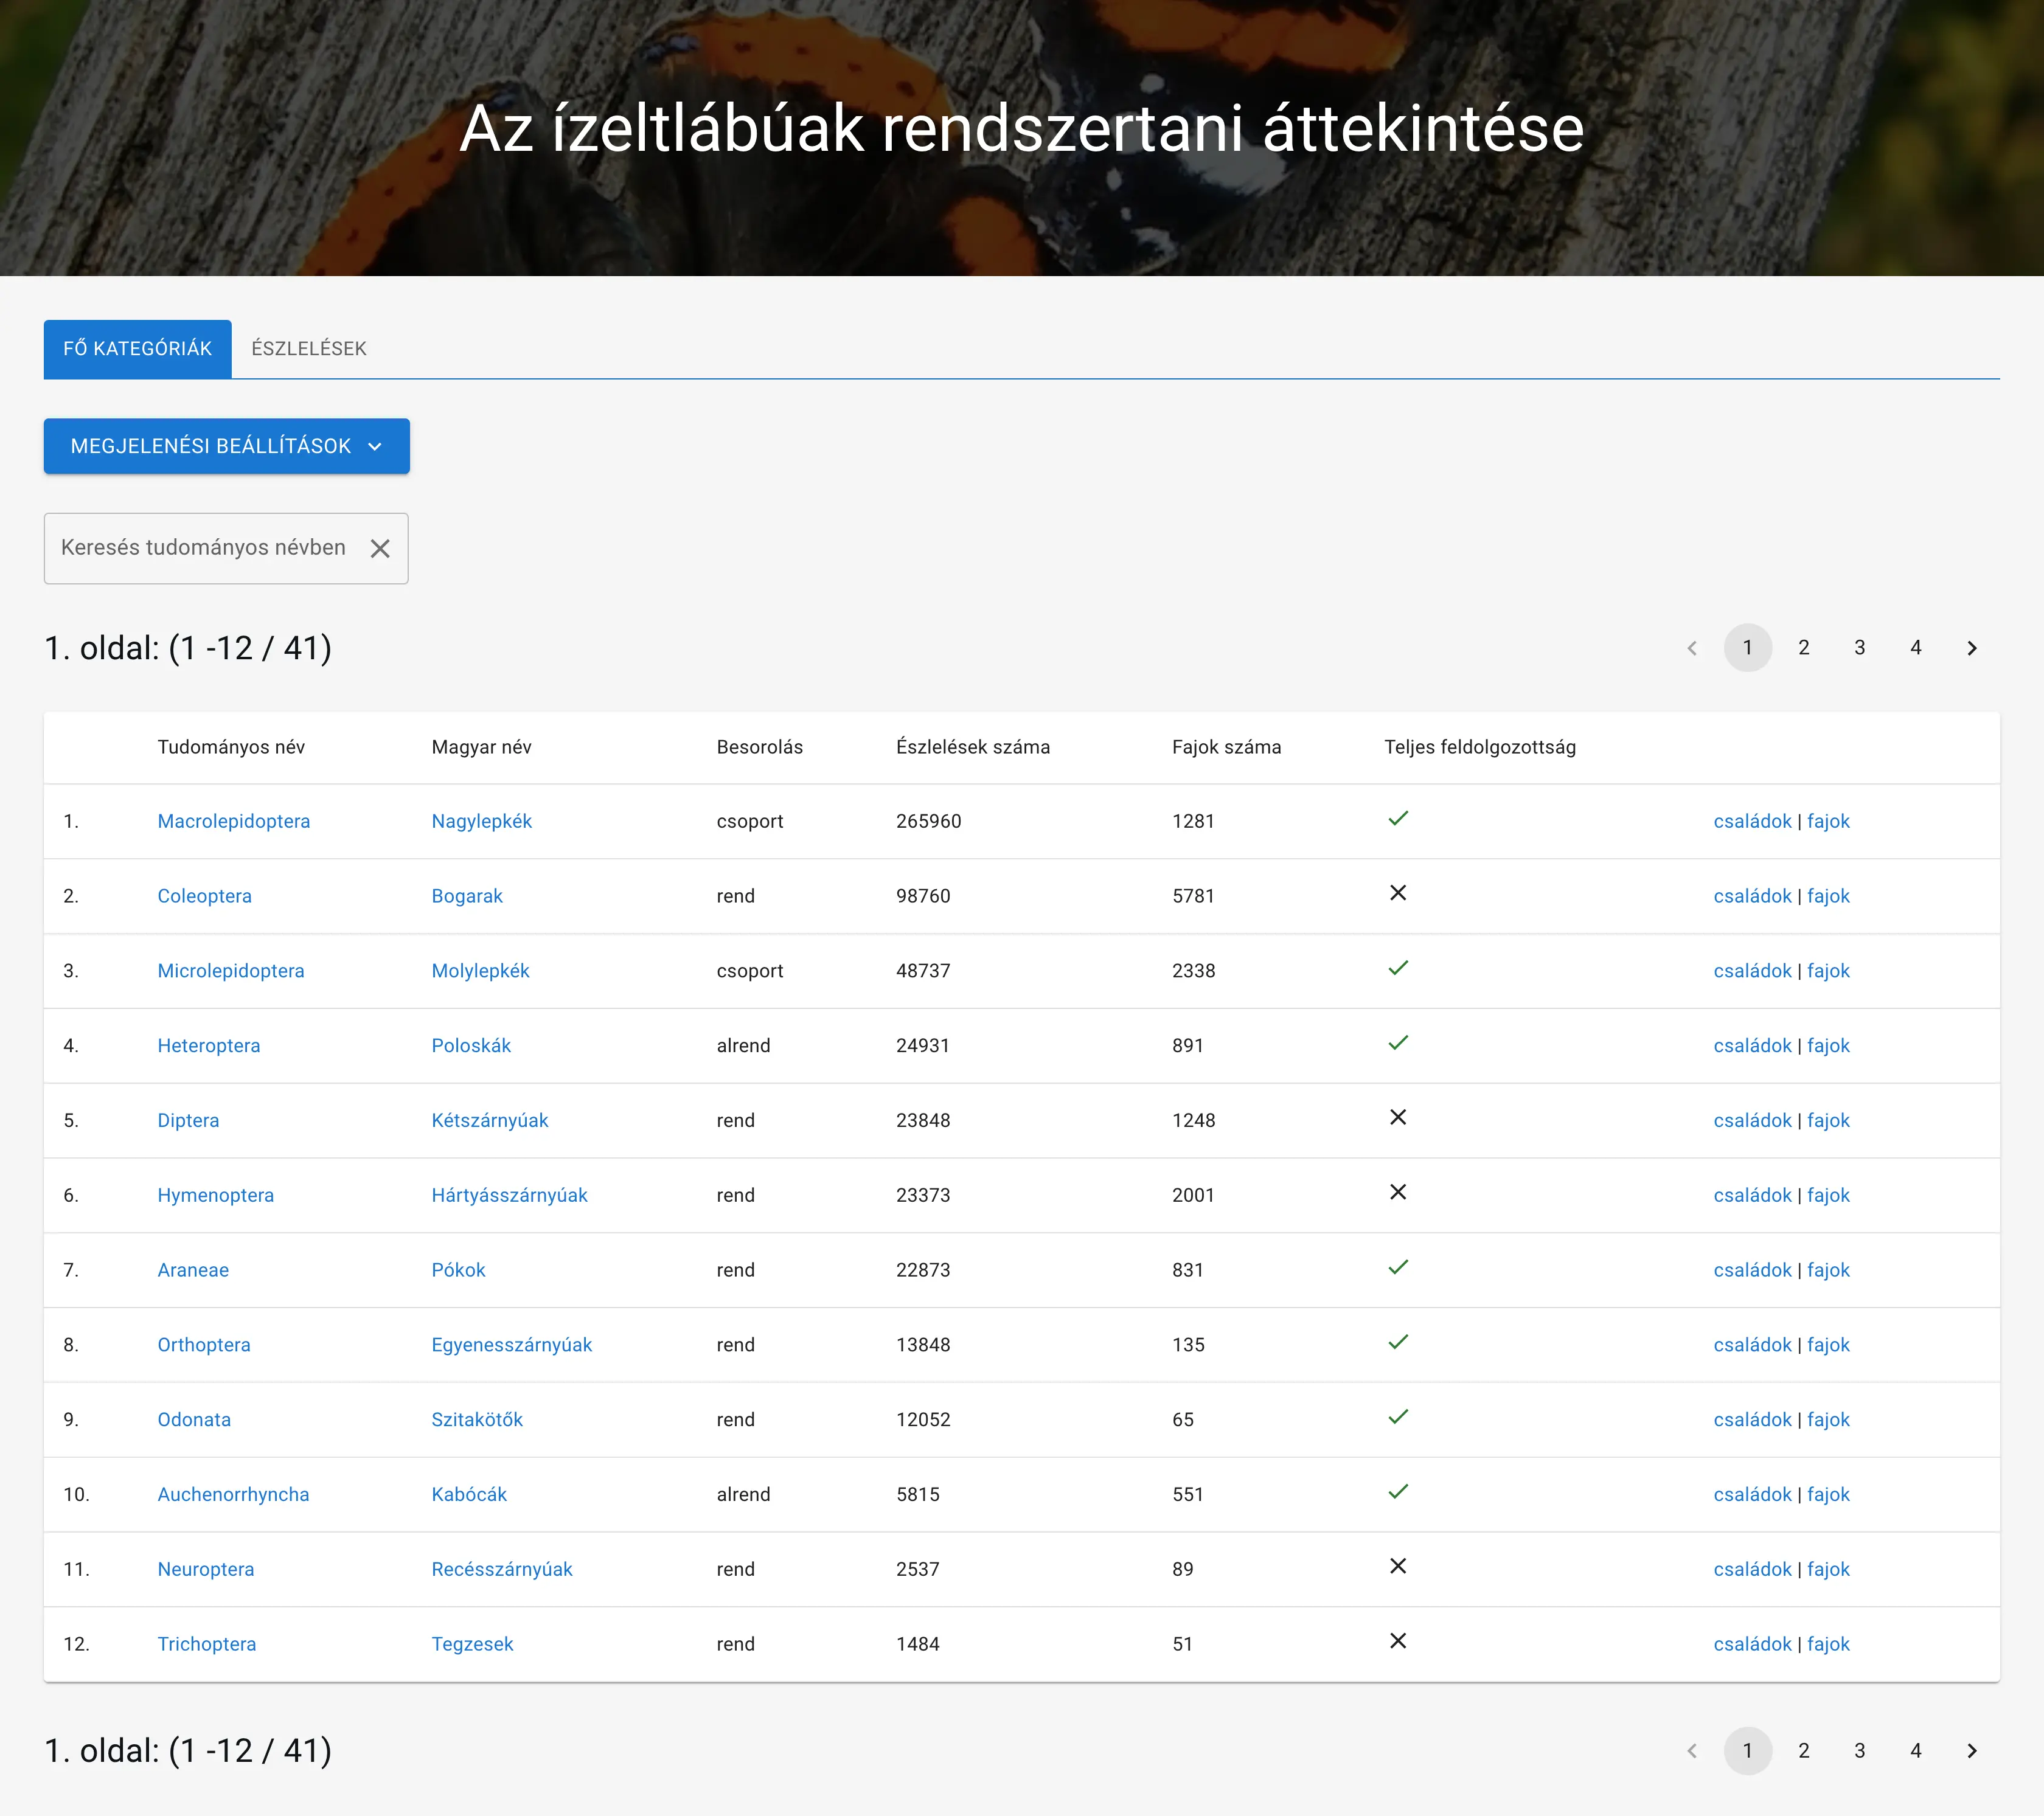This screenshot has height=1816, width=2044.
Task: Click the X mark in the Coleoptera row
Action: (x=1398, y=893)
